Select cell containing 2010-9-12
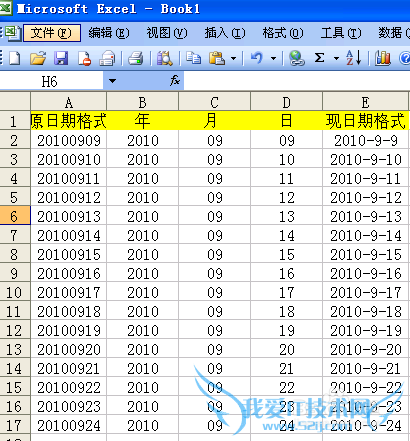Screen dimensions: 410x441 click(x=366, y=197)
